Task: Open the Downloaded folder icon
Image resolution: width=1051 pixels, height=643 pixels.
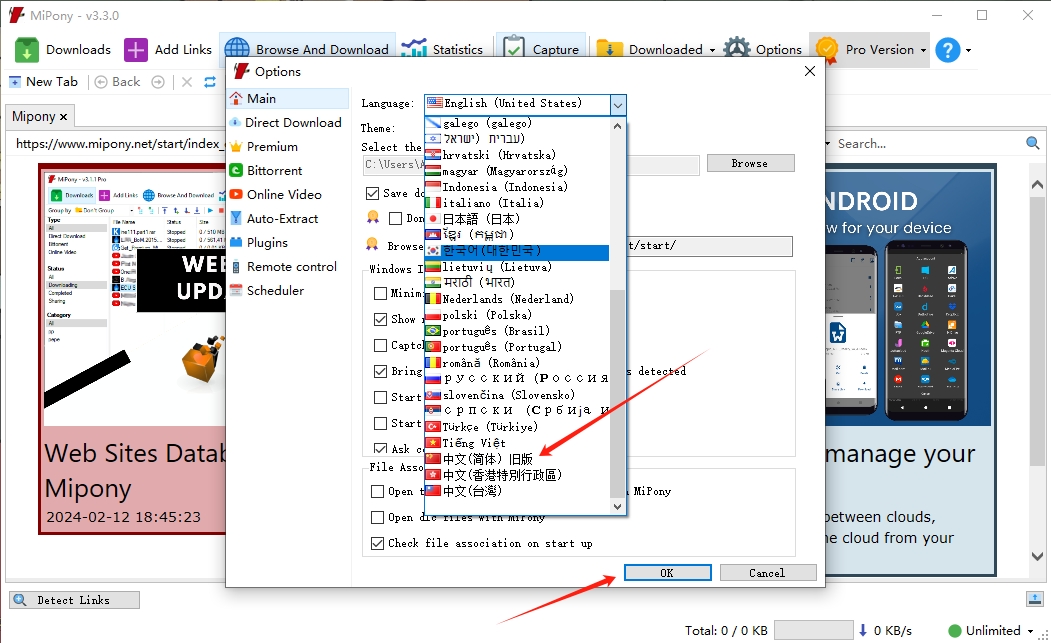Action: click(x=608, y=47)
